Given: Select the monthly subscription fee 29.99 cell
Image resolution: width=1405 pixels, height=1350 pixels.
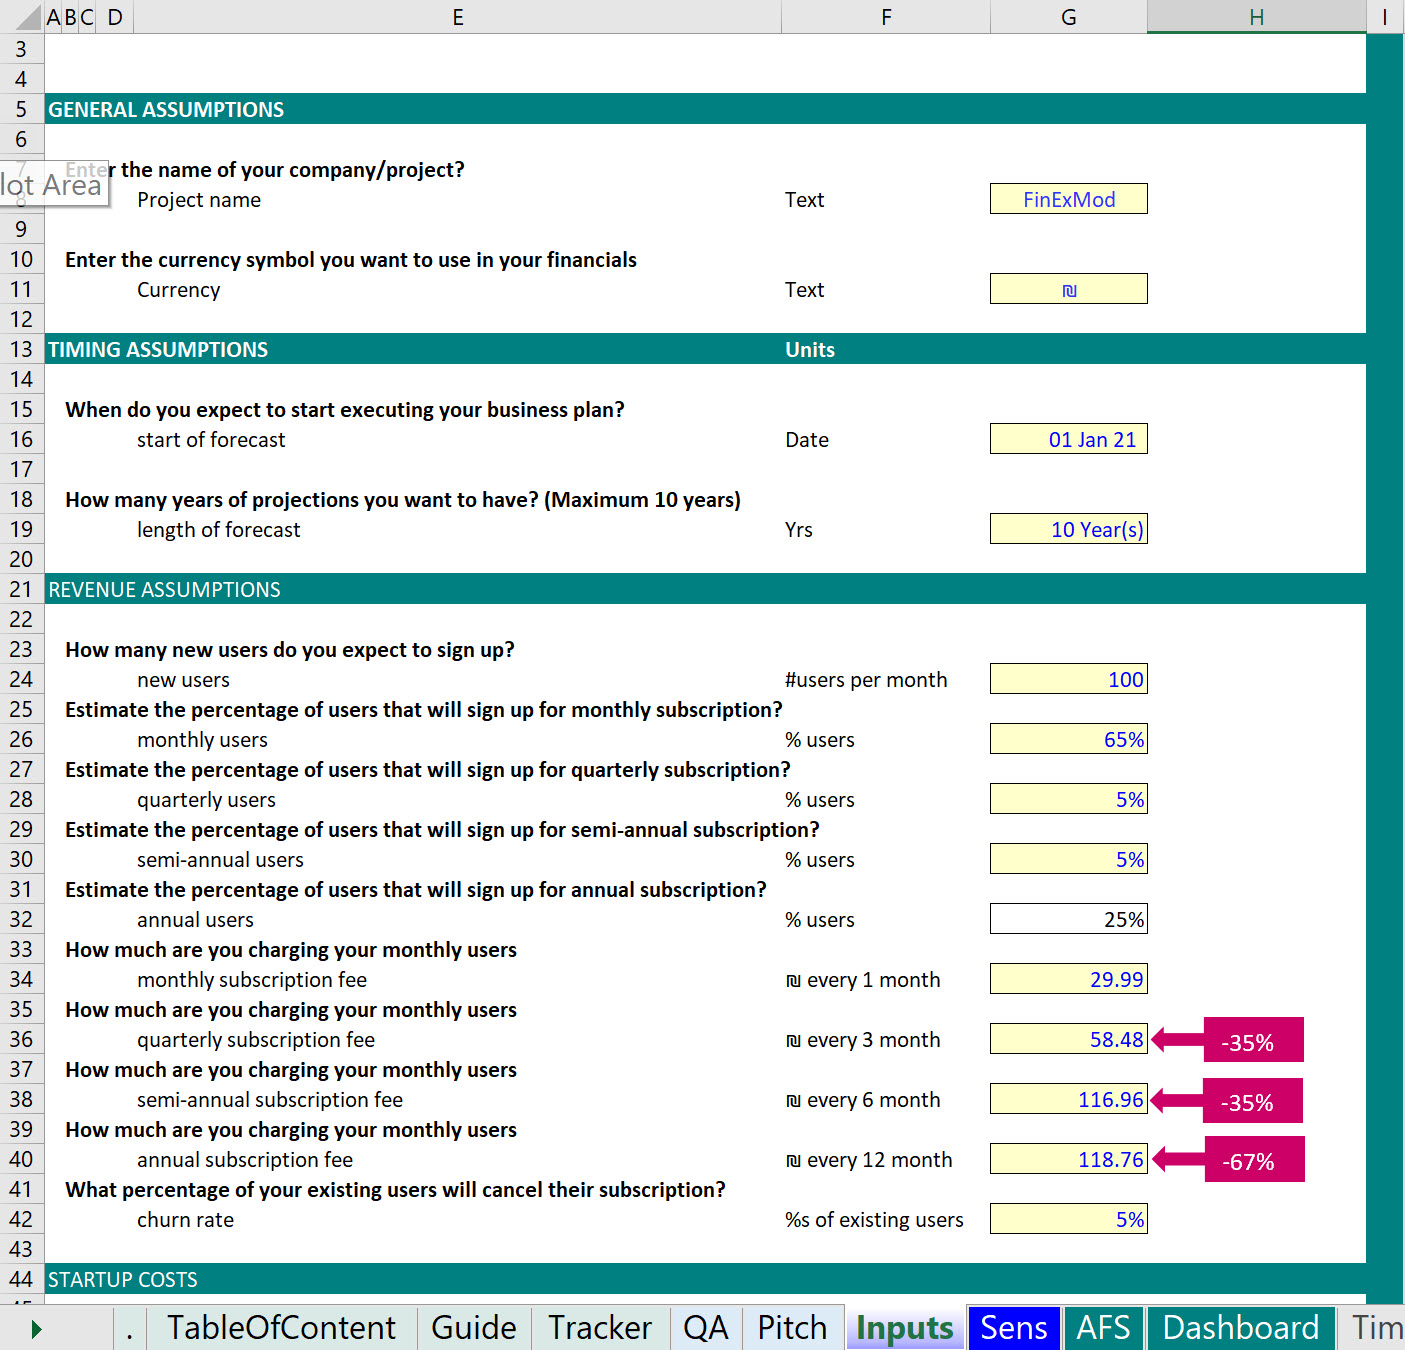Looking at the screenshot, I should coord(1069,979).
